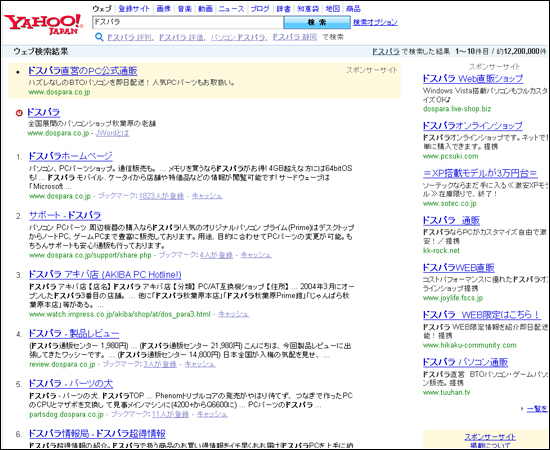Image resolution: width=550 pixels, height=450 pixels.
Task: Open cached copy of ドスパラホームページ result
Action: (207, 196)
